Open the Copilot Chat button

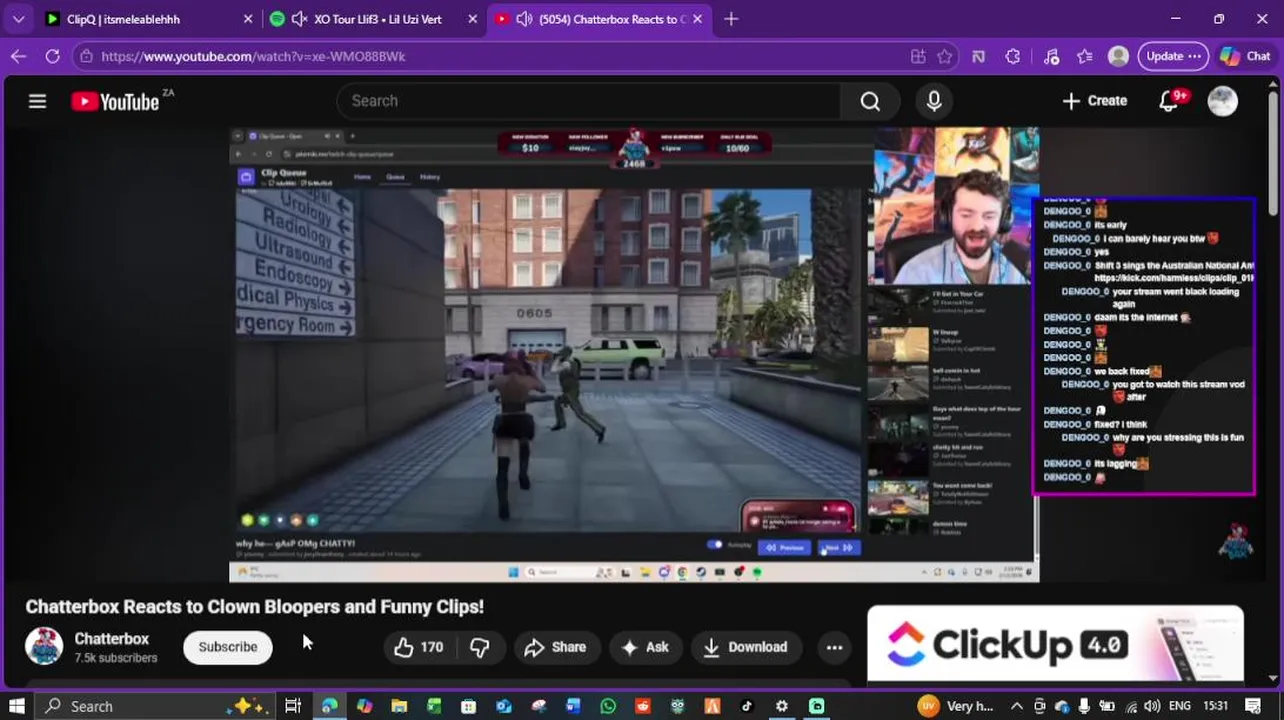coord(1245,56)
